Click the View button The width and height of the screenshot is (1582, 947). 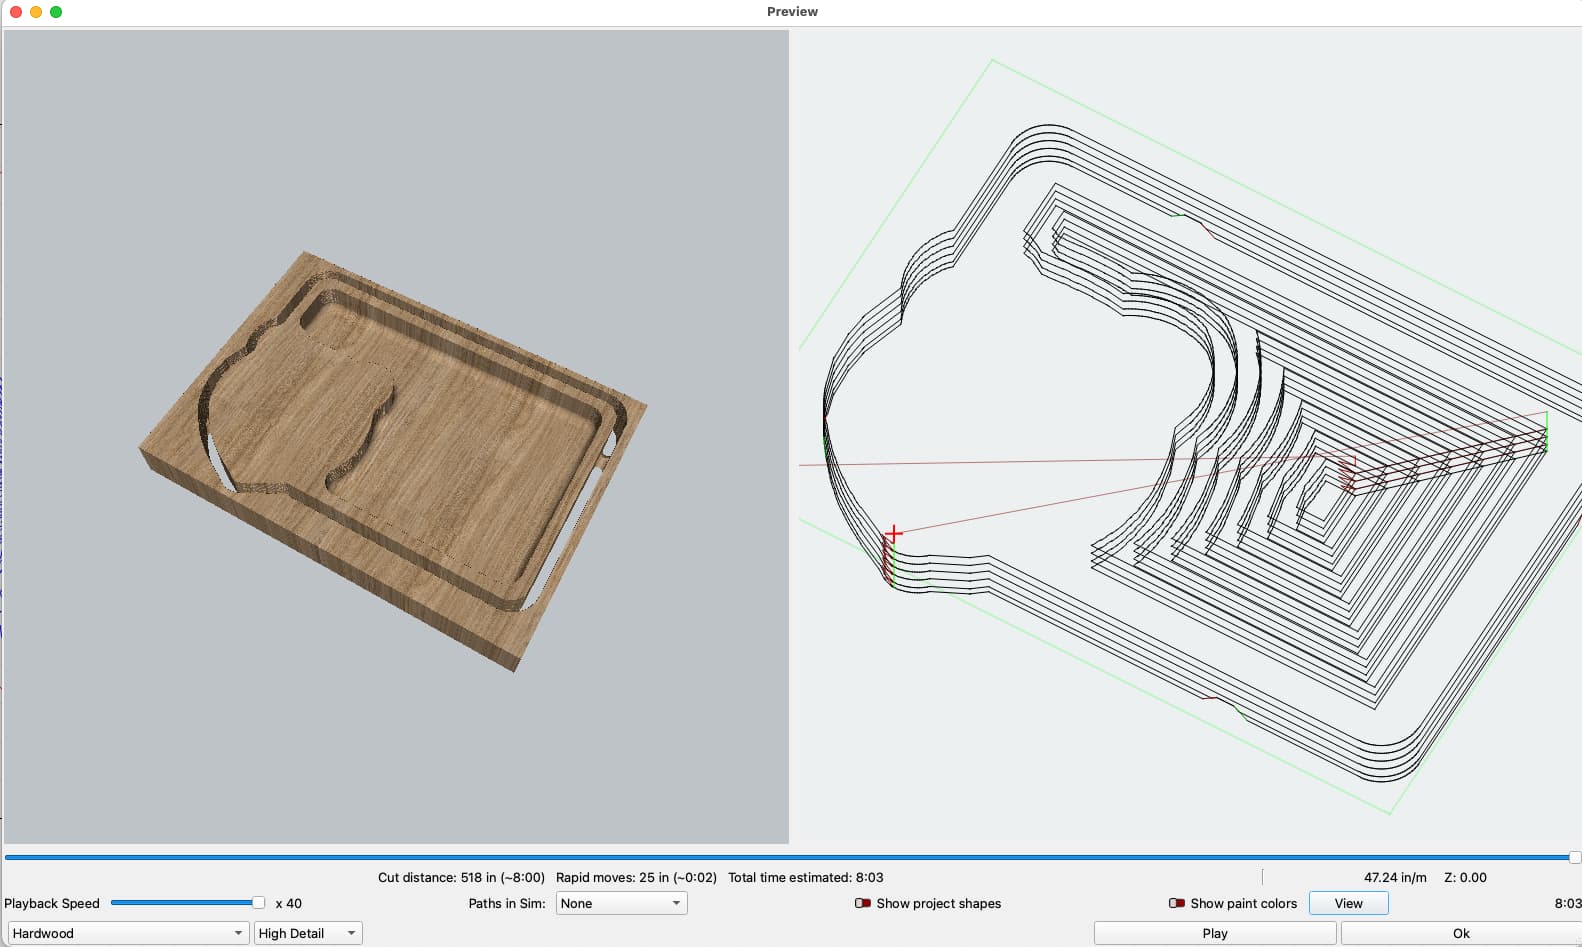[x=1348, y=903]
